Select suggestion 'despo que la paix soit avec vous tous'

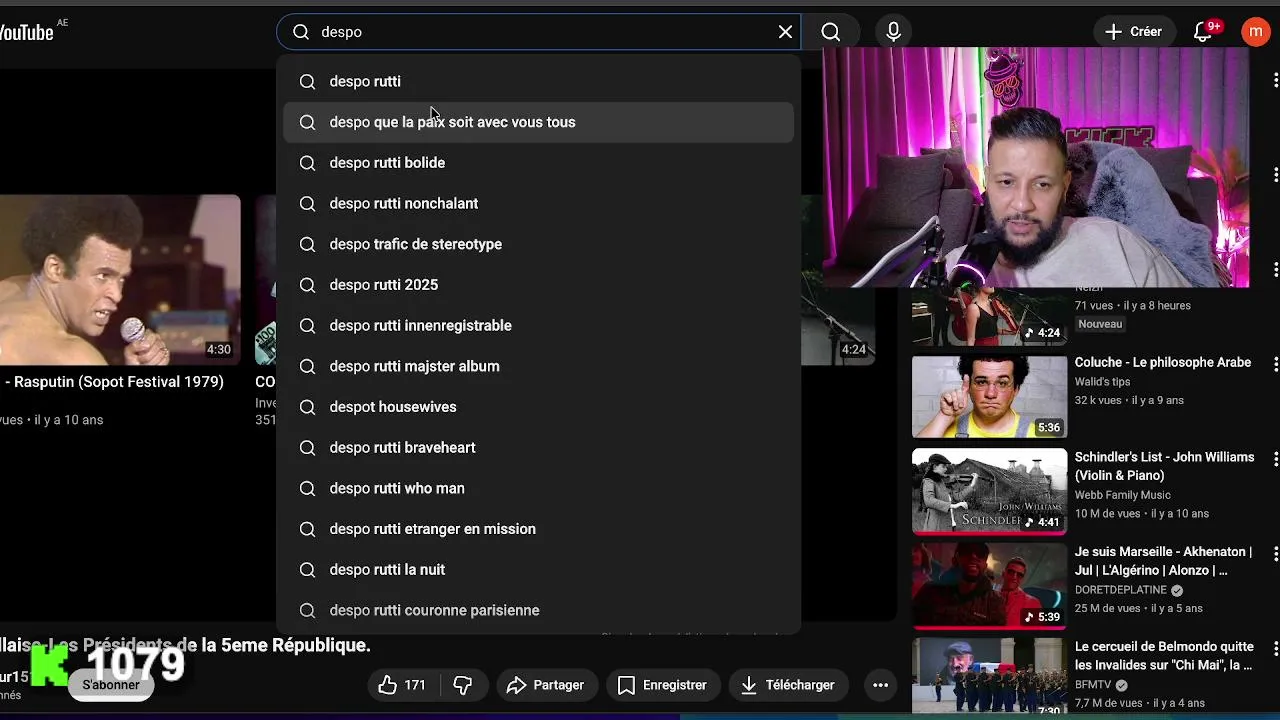[x=539, y=122]
